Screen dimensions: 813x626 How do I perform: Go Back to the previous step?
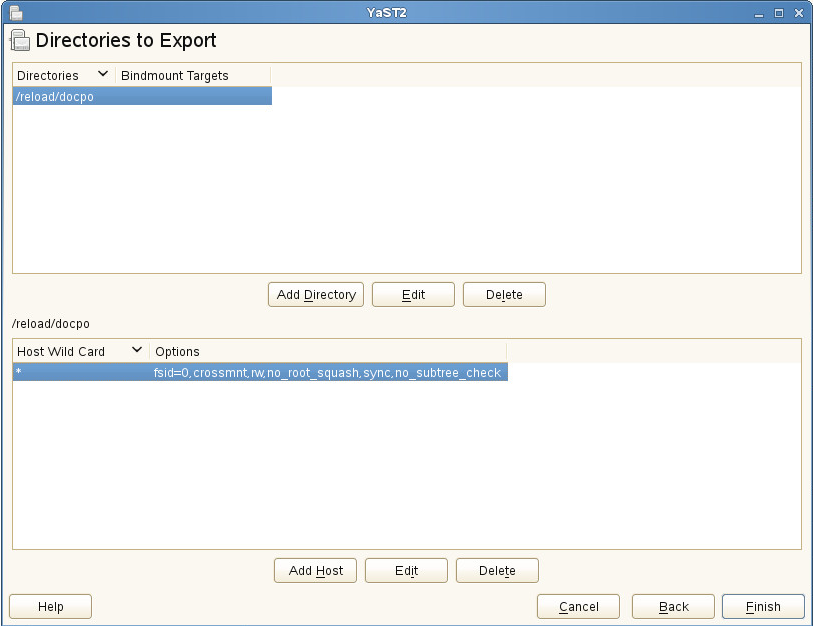(673, 607)
